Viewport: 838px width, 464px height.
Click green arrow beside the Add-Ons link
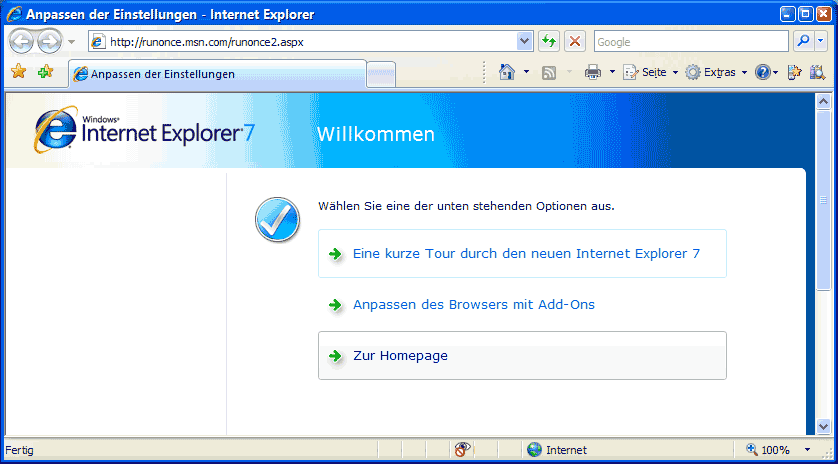pos(335,305)
